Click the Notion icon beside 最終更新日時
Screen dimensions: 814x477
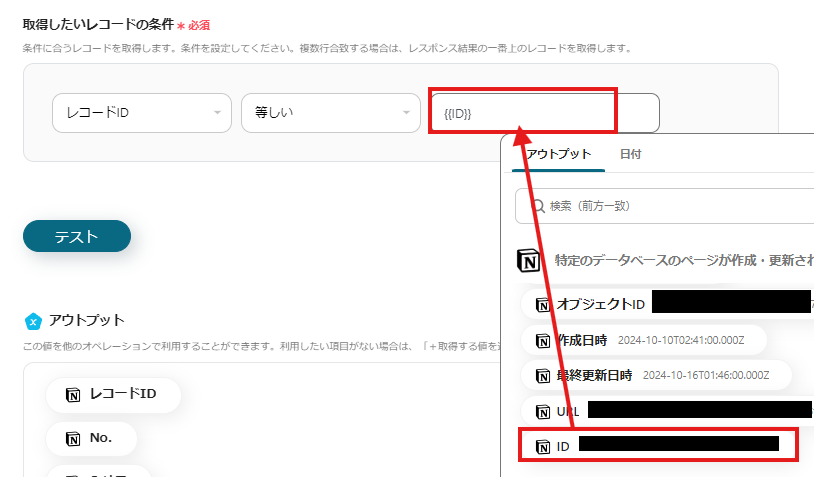(x=543, y=376)
